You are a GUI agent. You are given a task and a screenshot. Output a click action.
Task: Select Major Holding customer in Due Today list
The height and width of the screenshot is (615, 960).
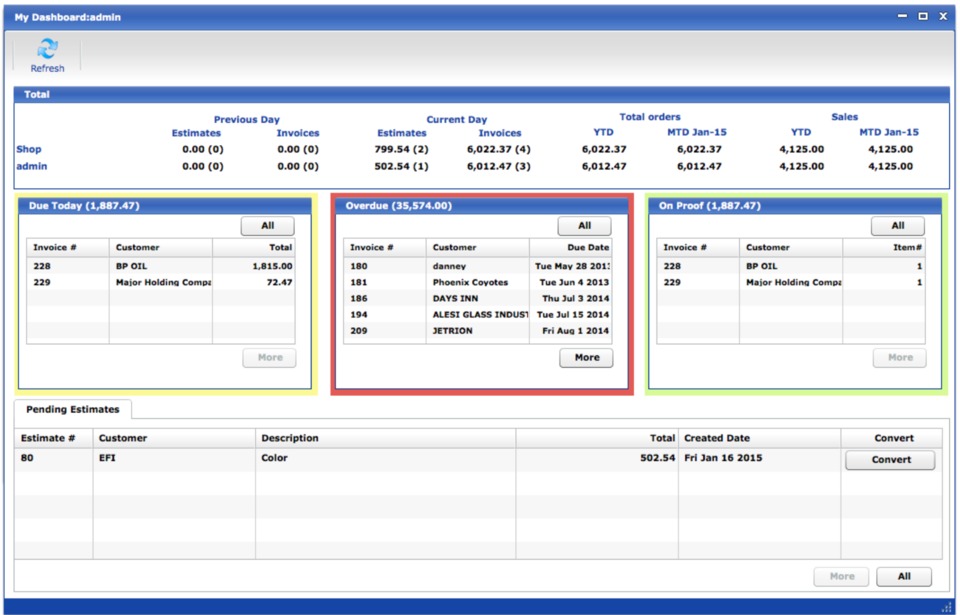coord(163,282)
